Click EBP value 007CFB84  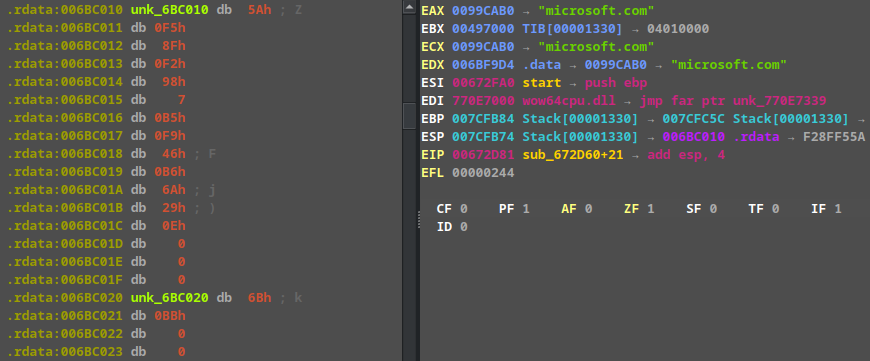click(x=483, y=118)
